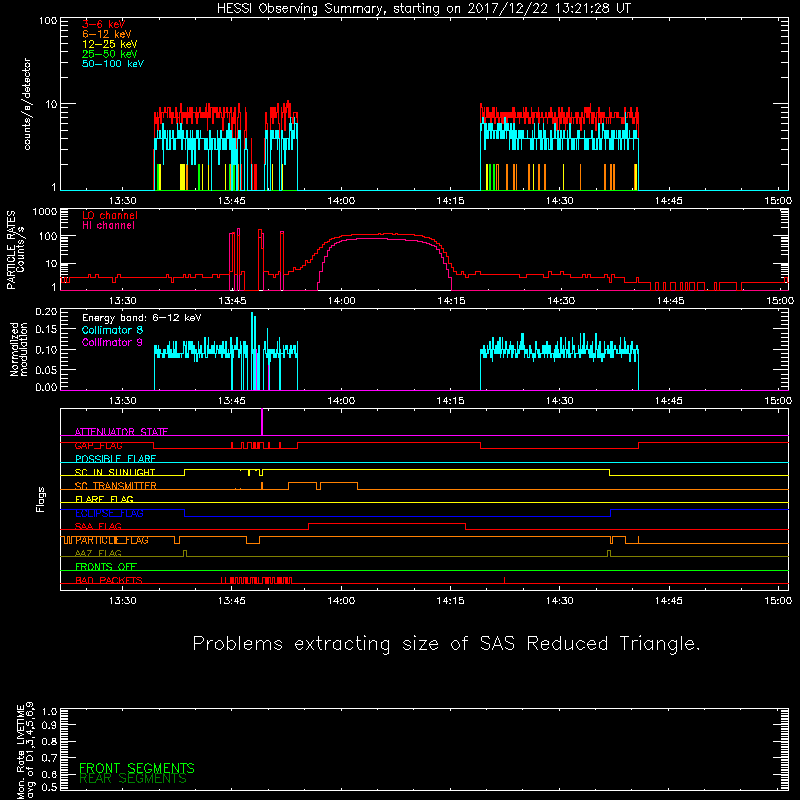Select the red 3-6 keV legend entry

[x=104, y=24]
